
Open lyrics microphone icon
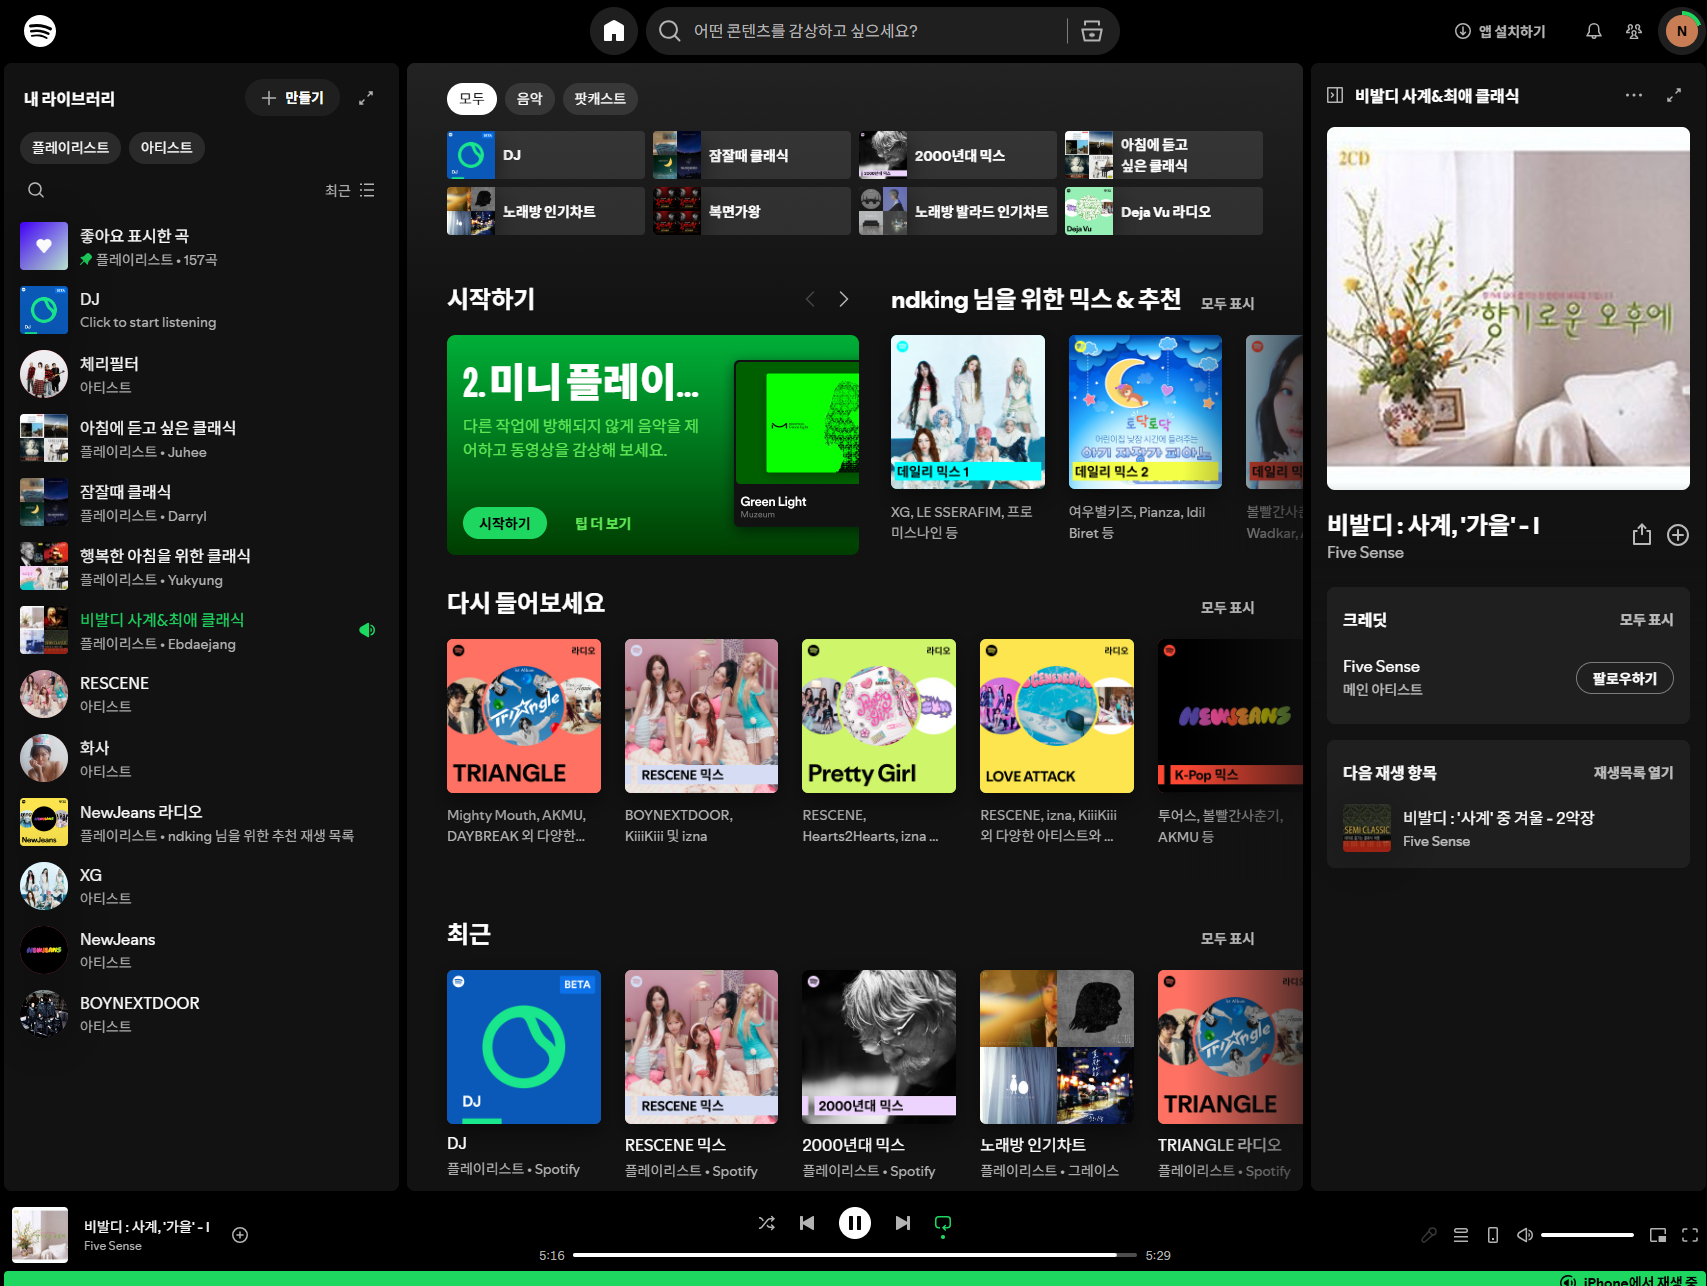[1429, 1235]
